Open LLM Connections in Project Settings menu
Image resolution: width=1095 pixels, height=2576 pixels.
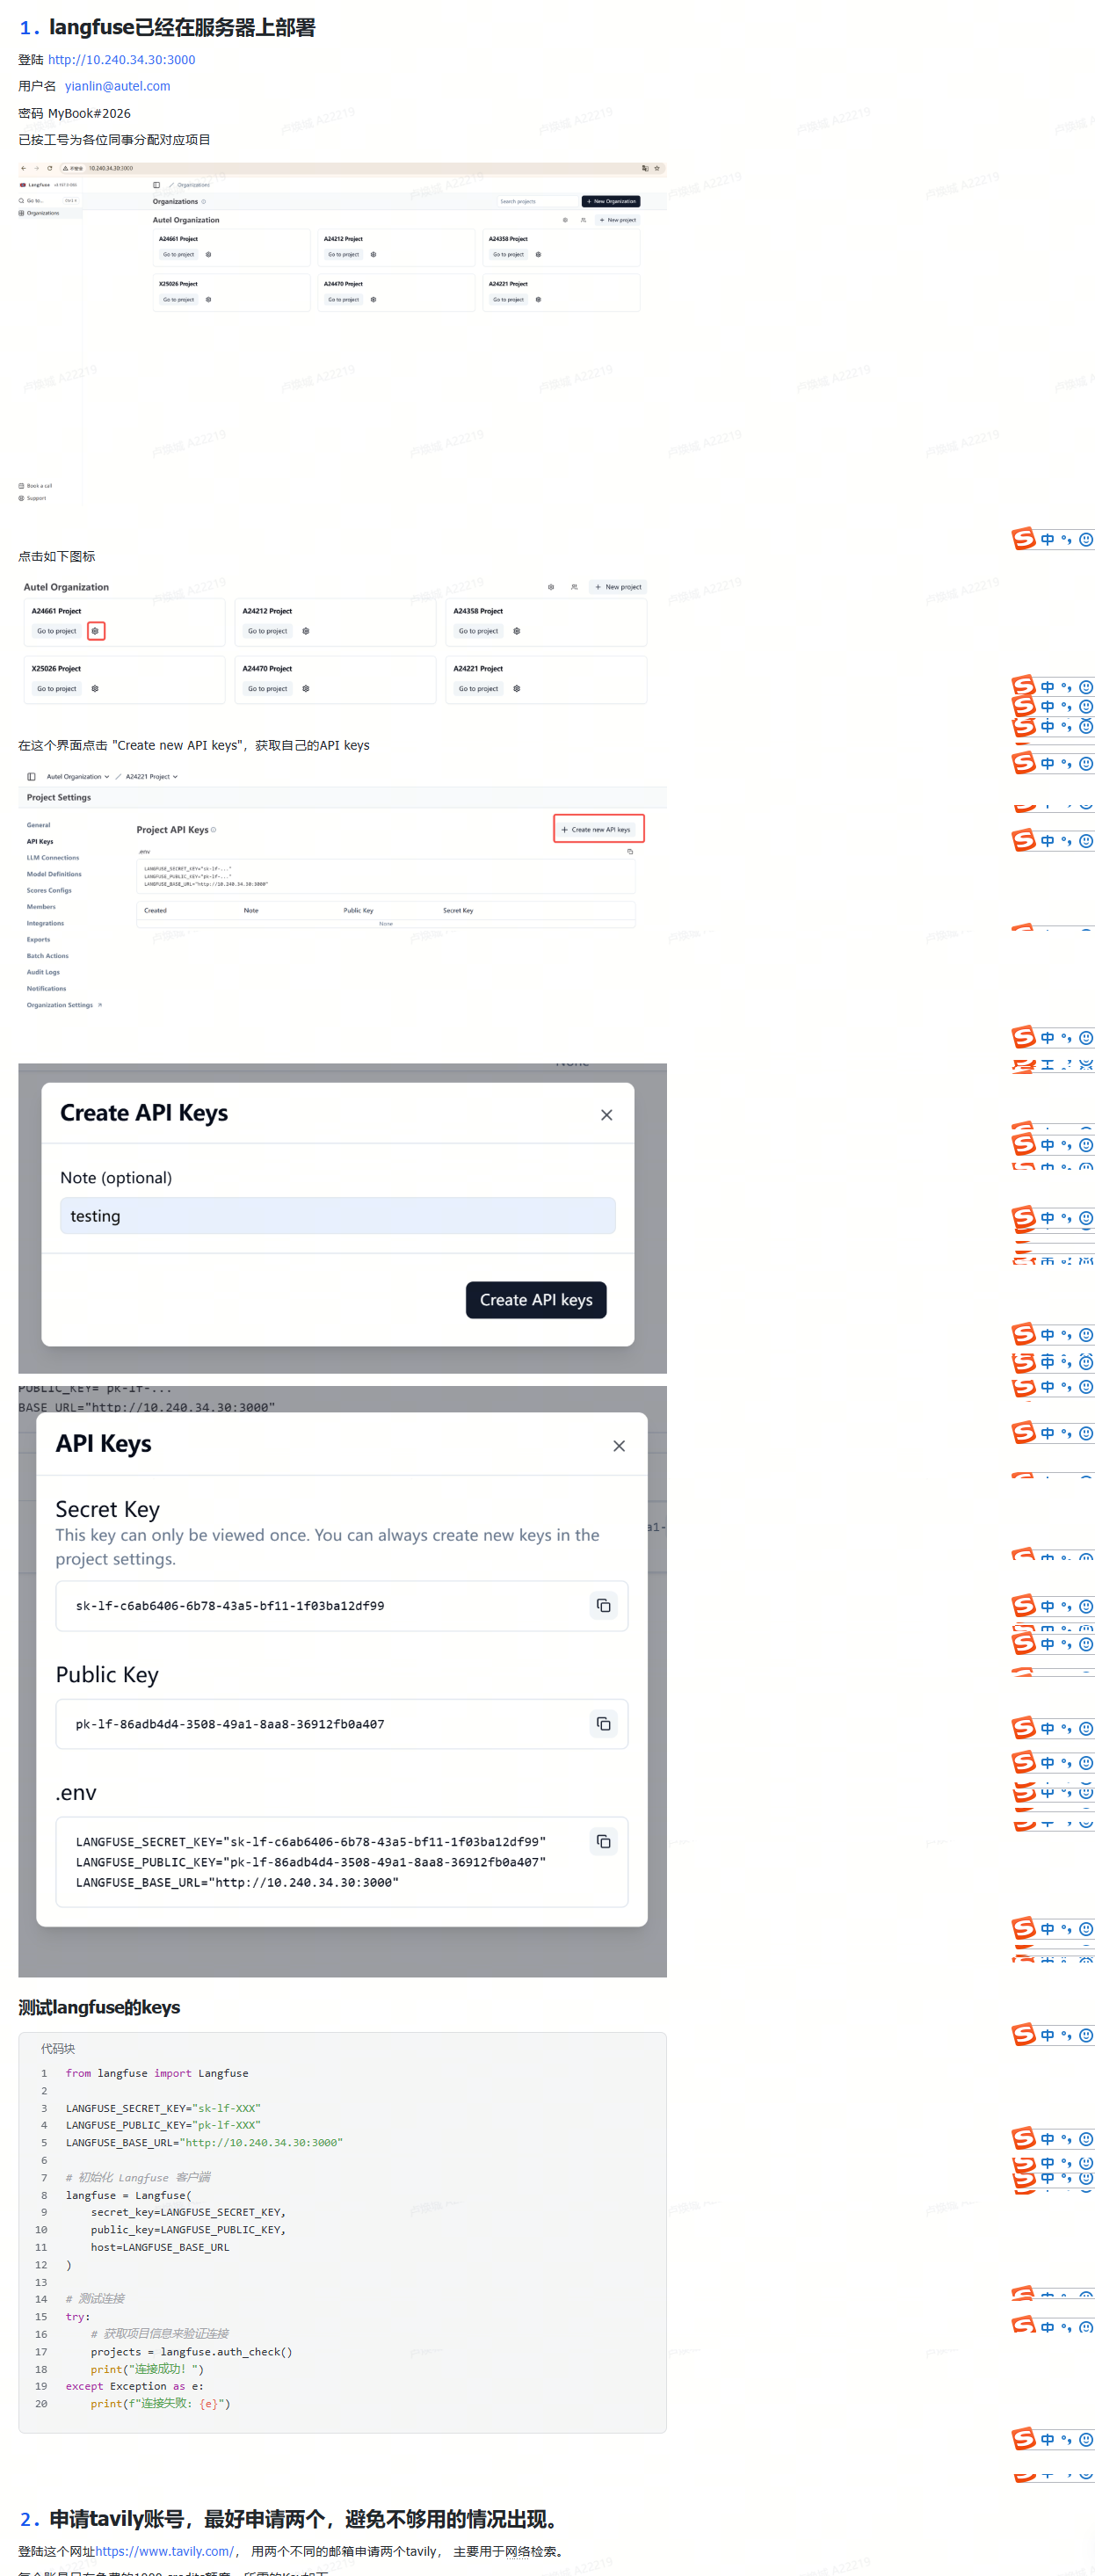[x=53, y=858]
